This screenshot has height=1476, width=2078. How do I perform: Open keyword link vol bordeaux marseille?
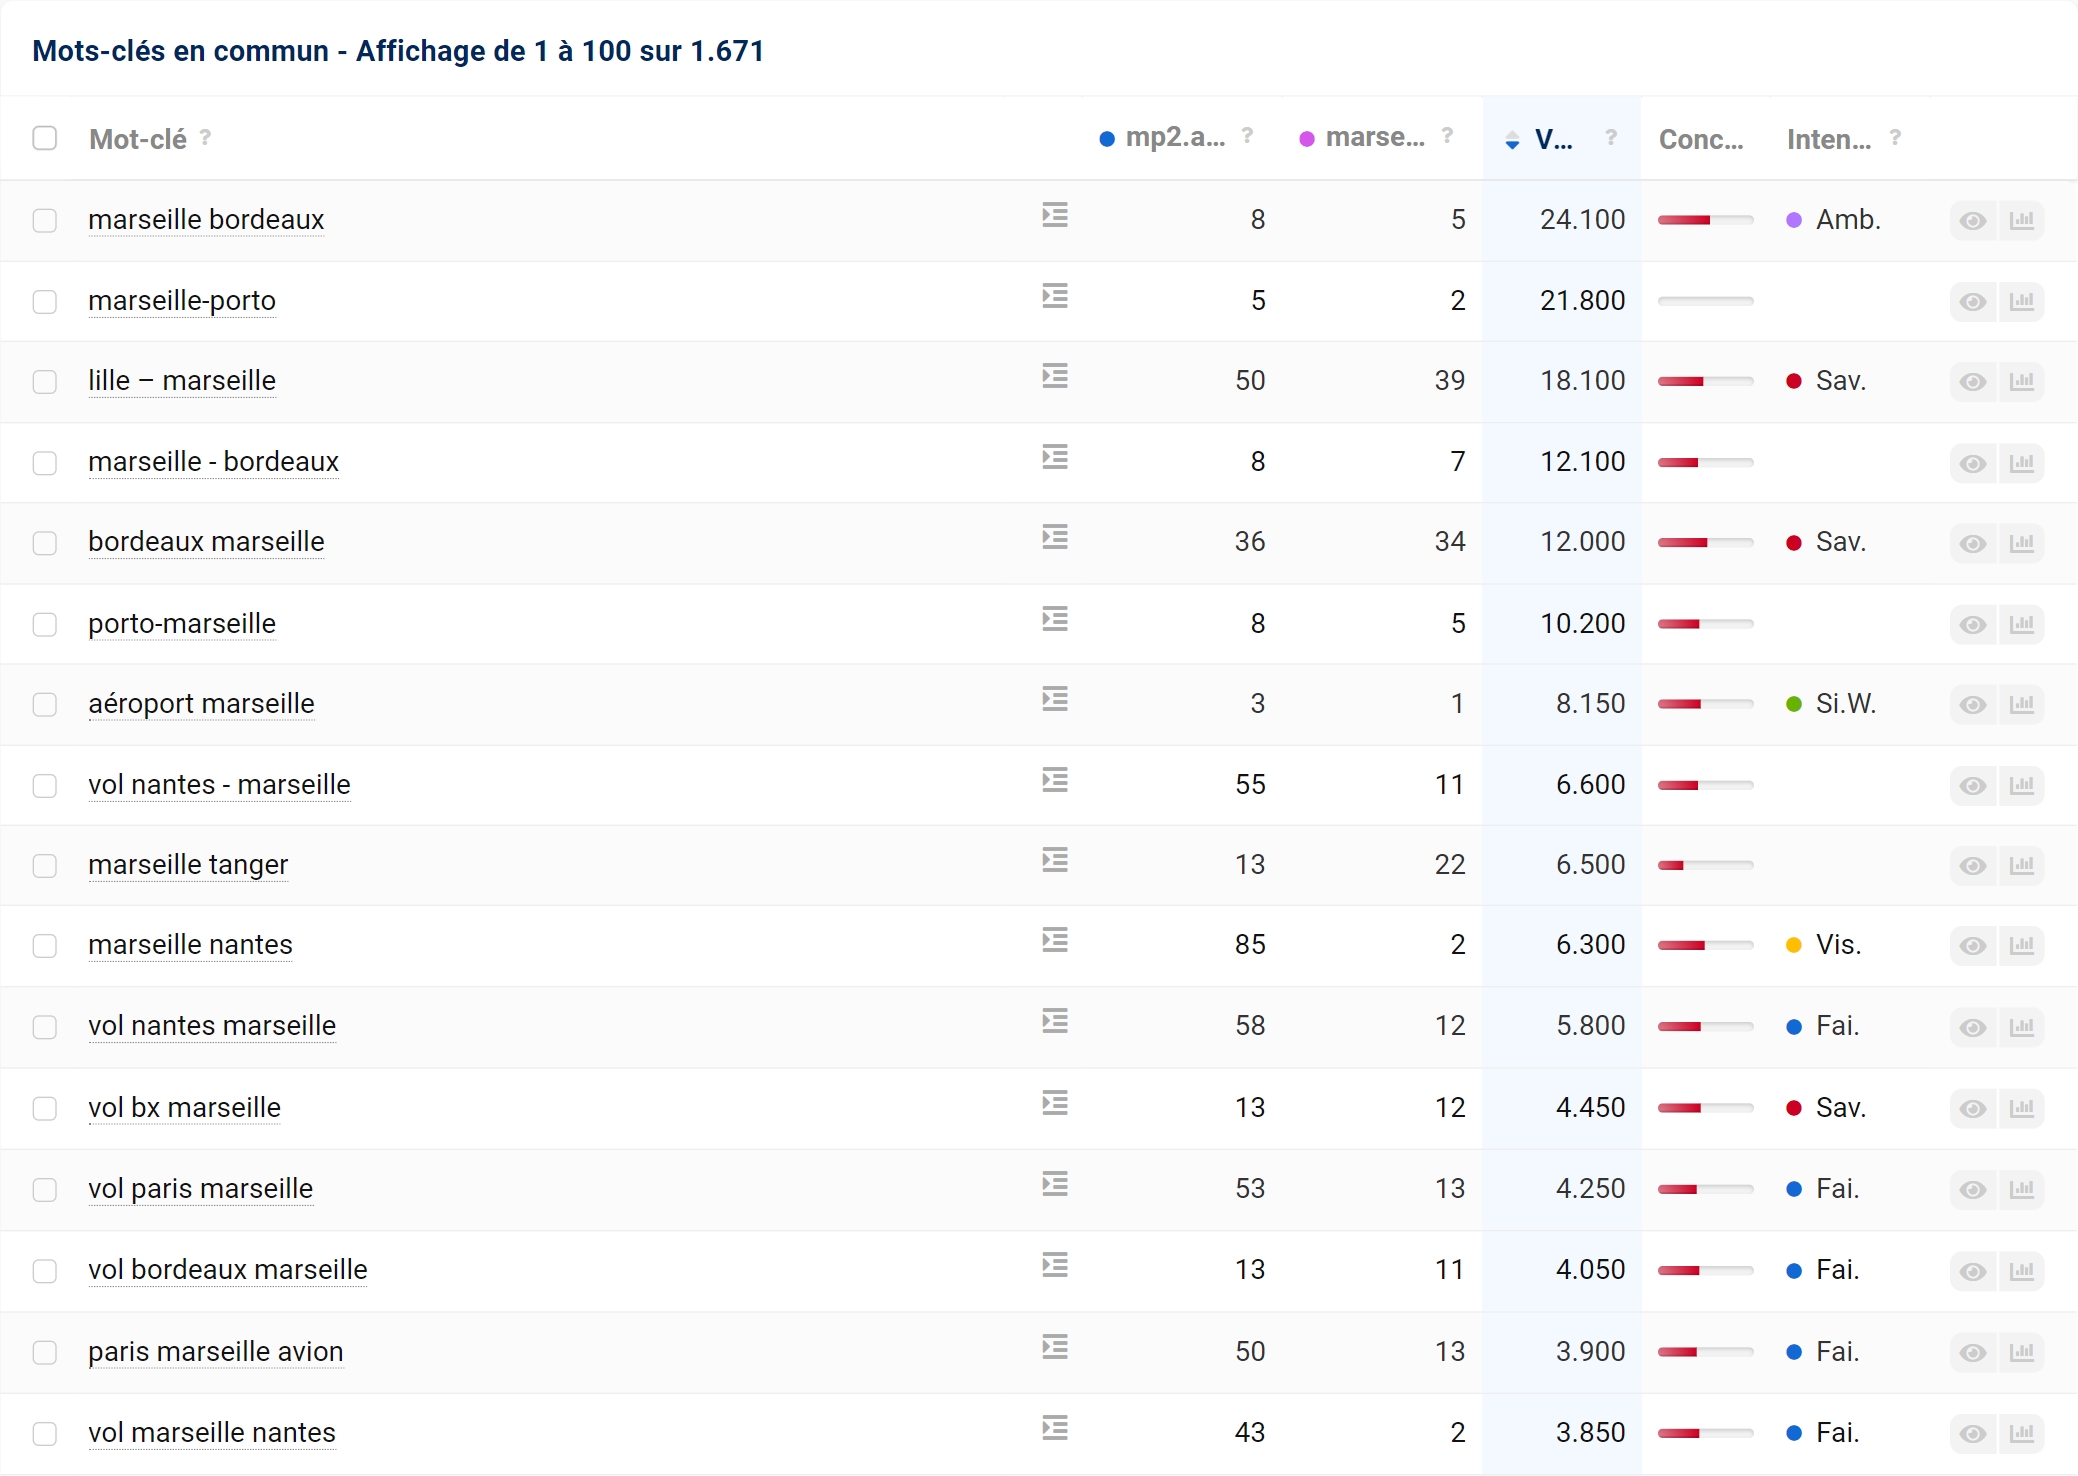pyautogui.click(x=228, y=1269)
